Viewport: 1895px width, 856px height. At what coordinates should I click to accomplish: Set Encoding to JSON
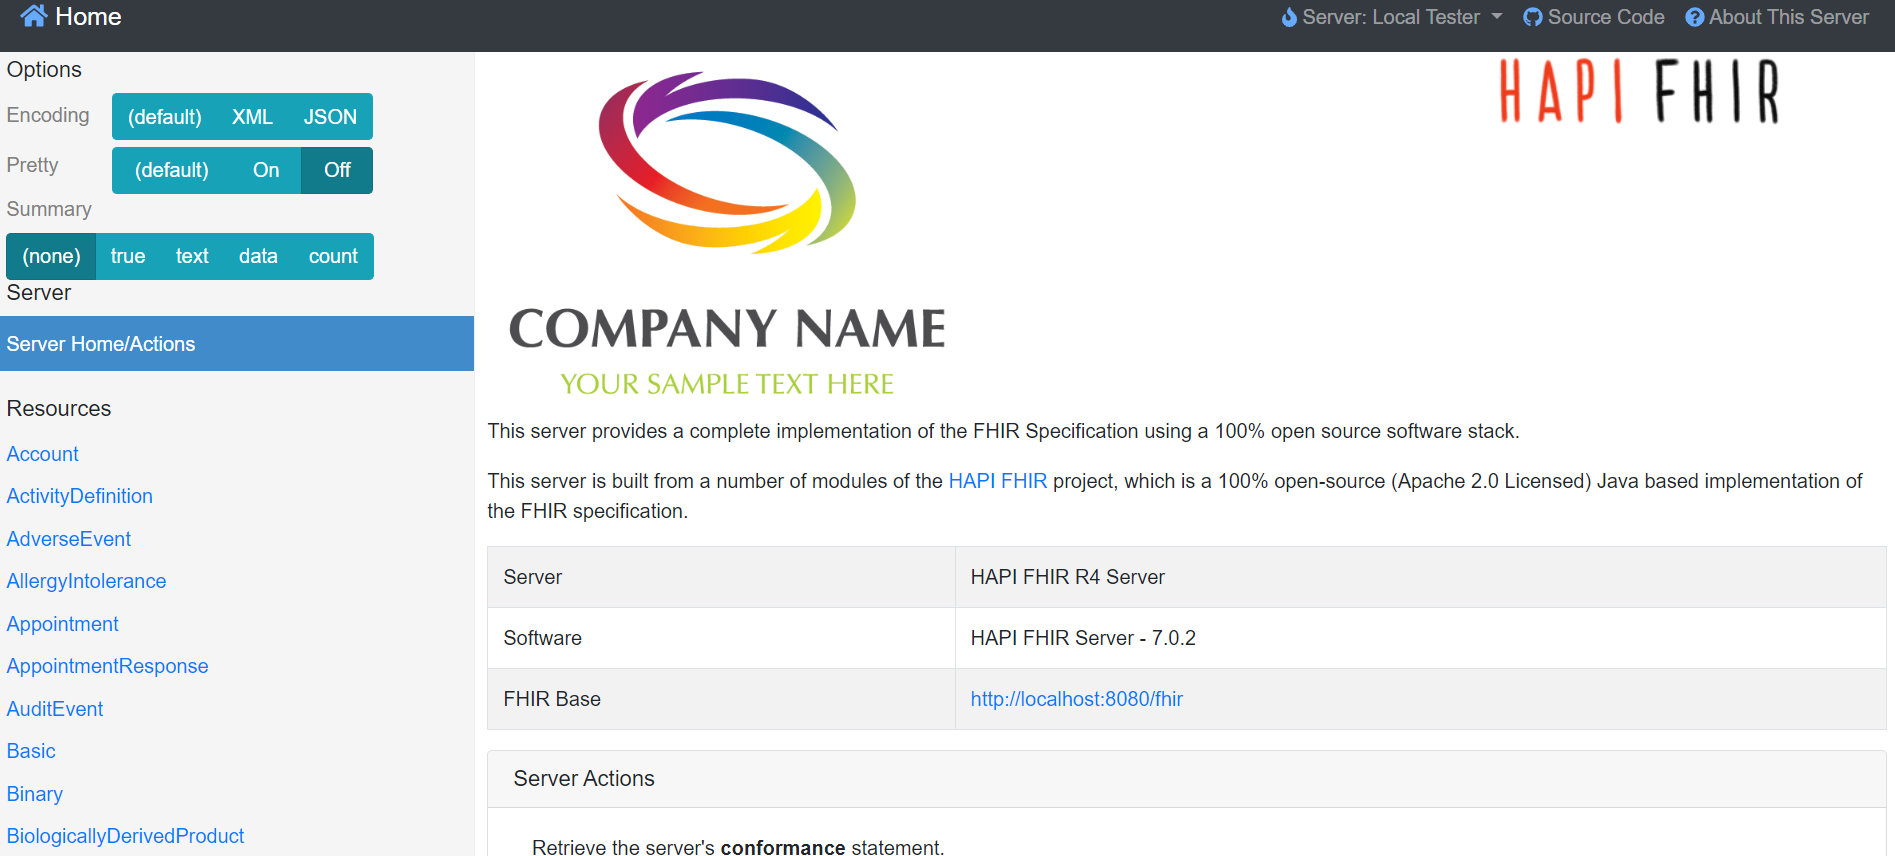click(x=330, y=117)
